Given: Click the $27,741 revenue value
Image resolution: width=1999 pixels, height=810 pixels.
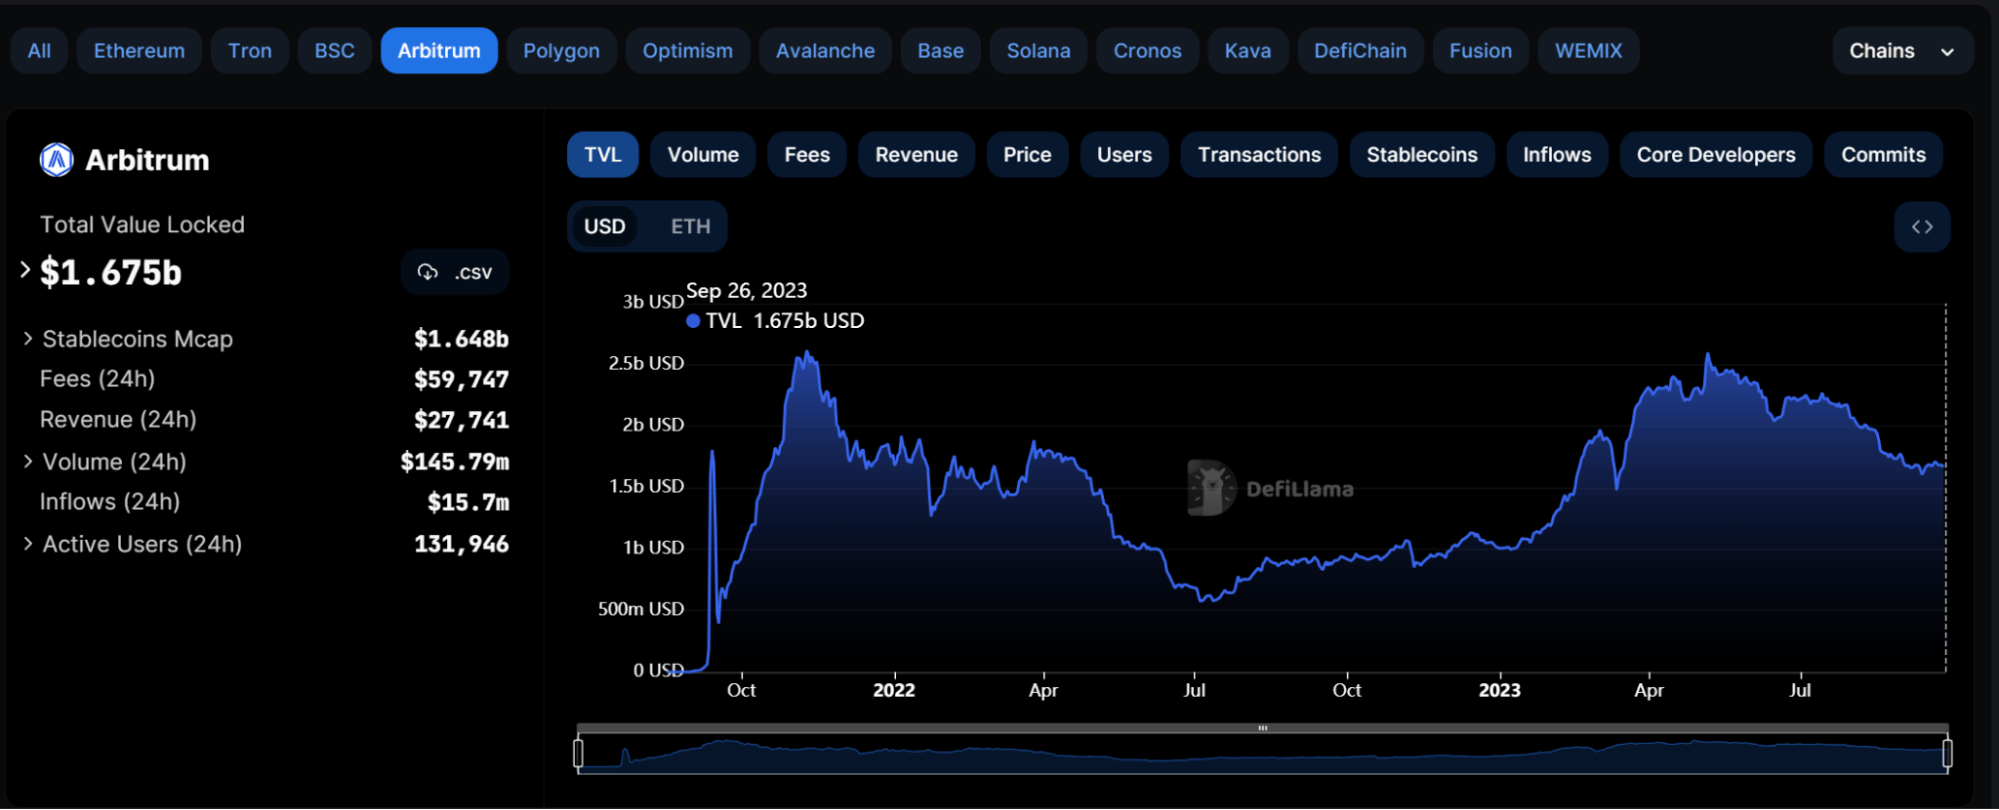Looking at the screenshot, I should (462, 420).
